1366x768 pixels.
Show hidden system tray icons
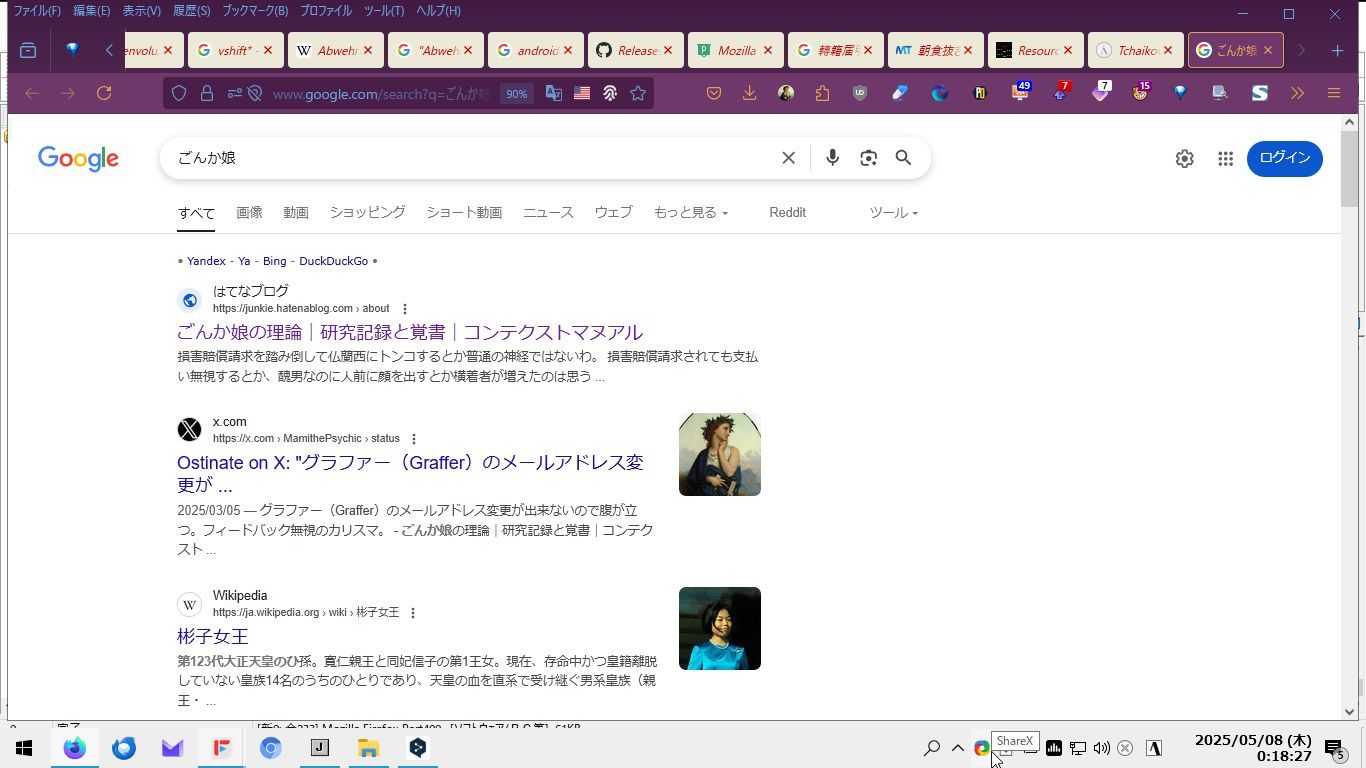(957, 748)
